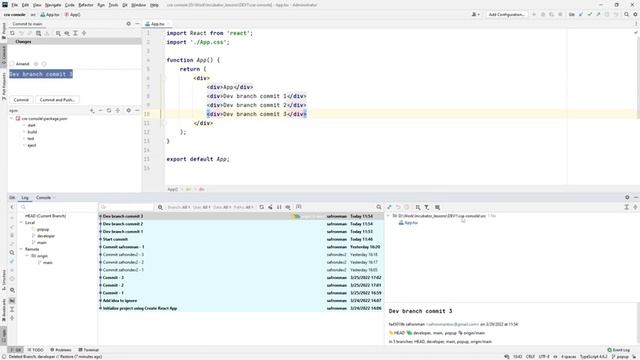The image size is (640, 360).
Task: Click the Git Commit checkmark in top toolbar
Action: click(x=590, y=14)
